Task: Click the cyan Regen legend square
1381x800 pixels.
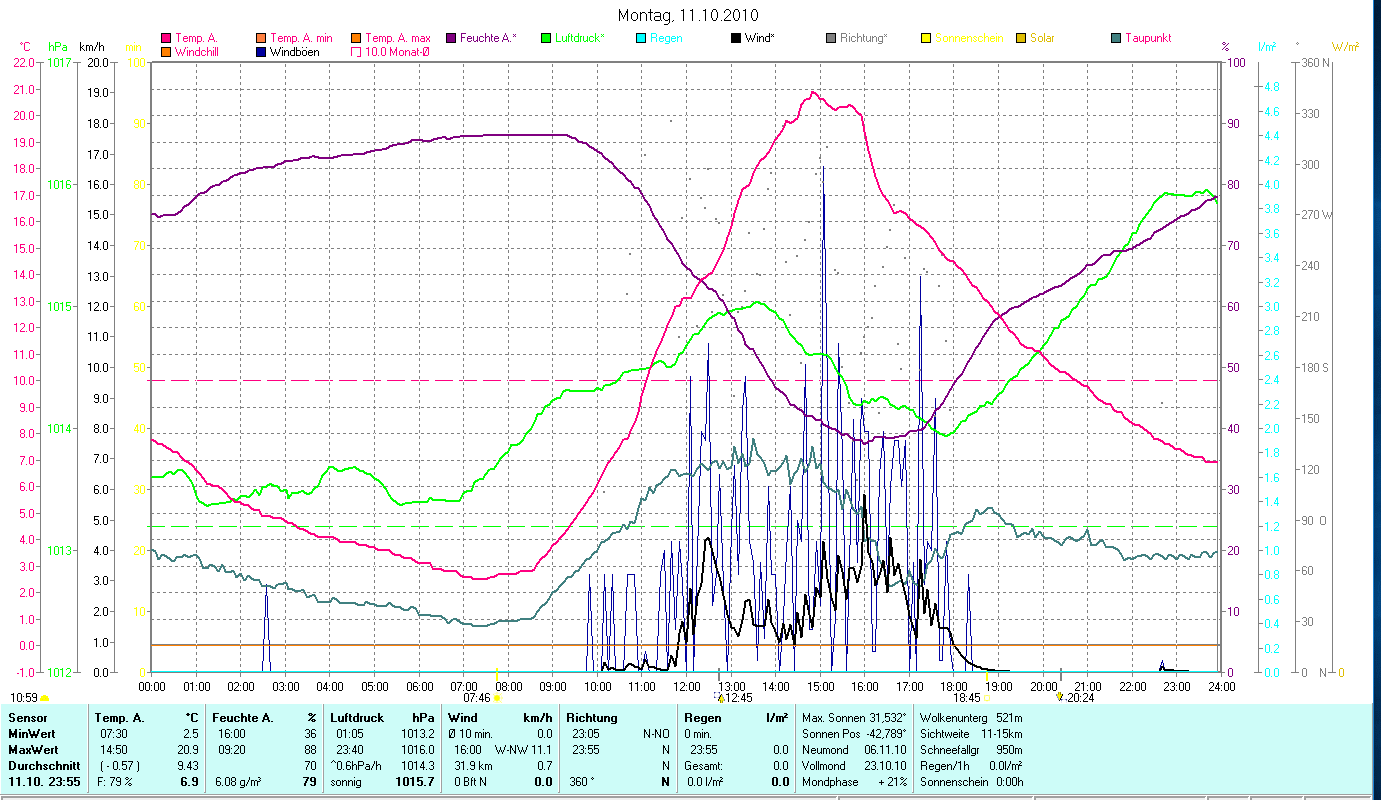Action: click(x=641, y=38)
